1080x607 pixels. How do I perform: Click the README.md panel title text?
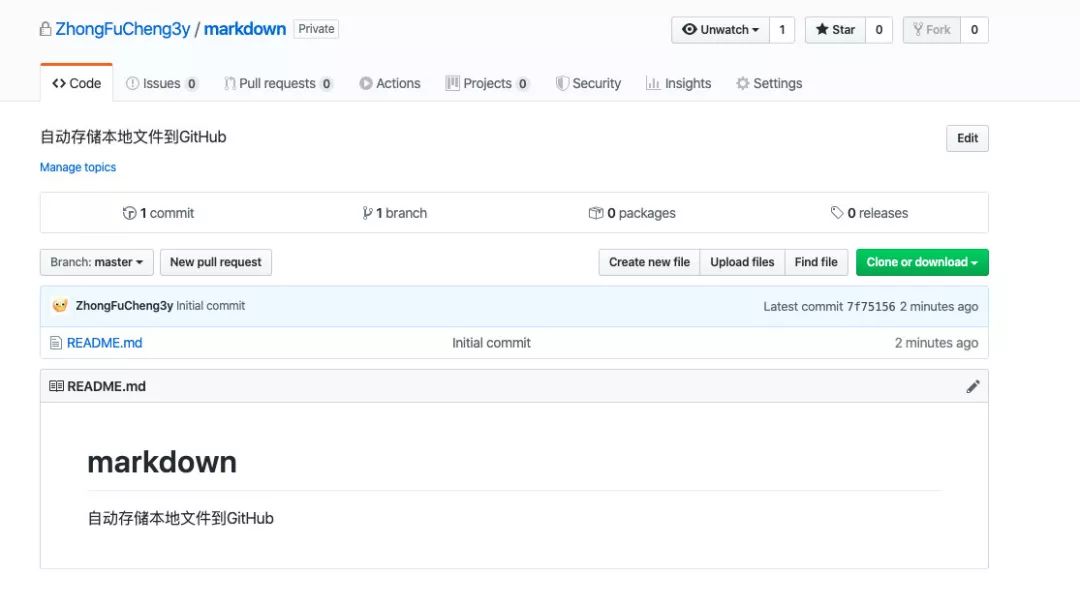coord(106,387)
